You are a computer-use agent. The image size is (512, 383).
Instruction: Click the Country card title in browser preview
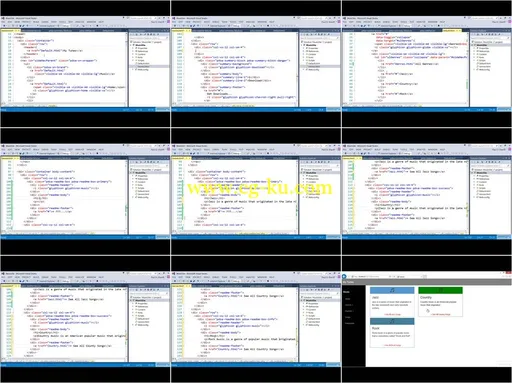426,297
